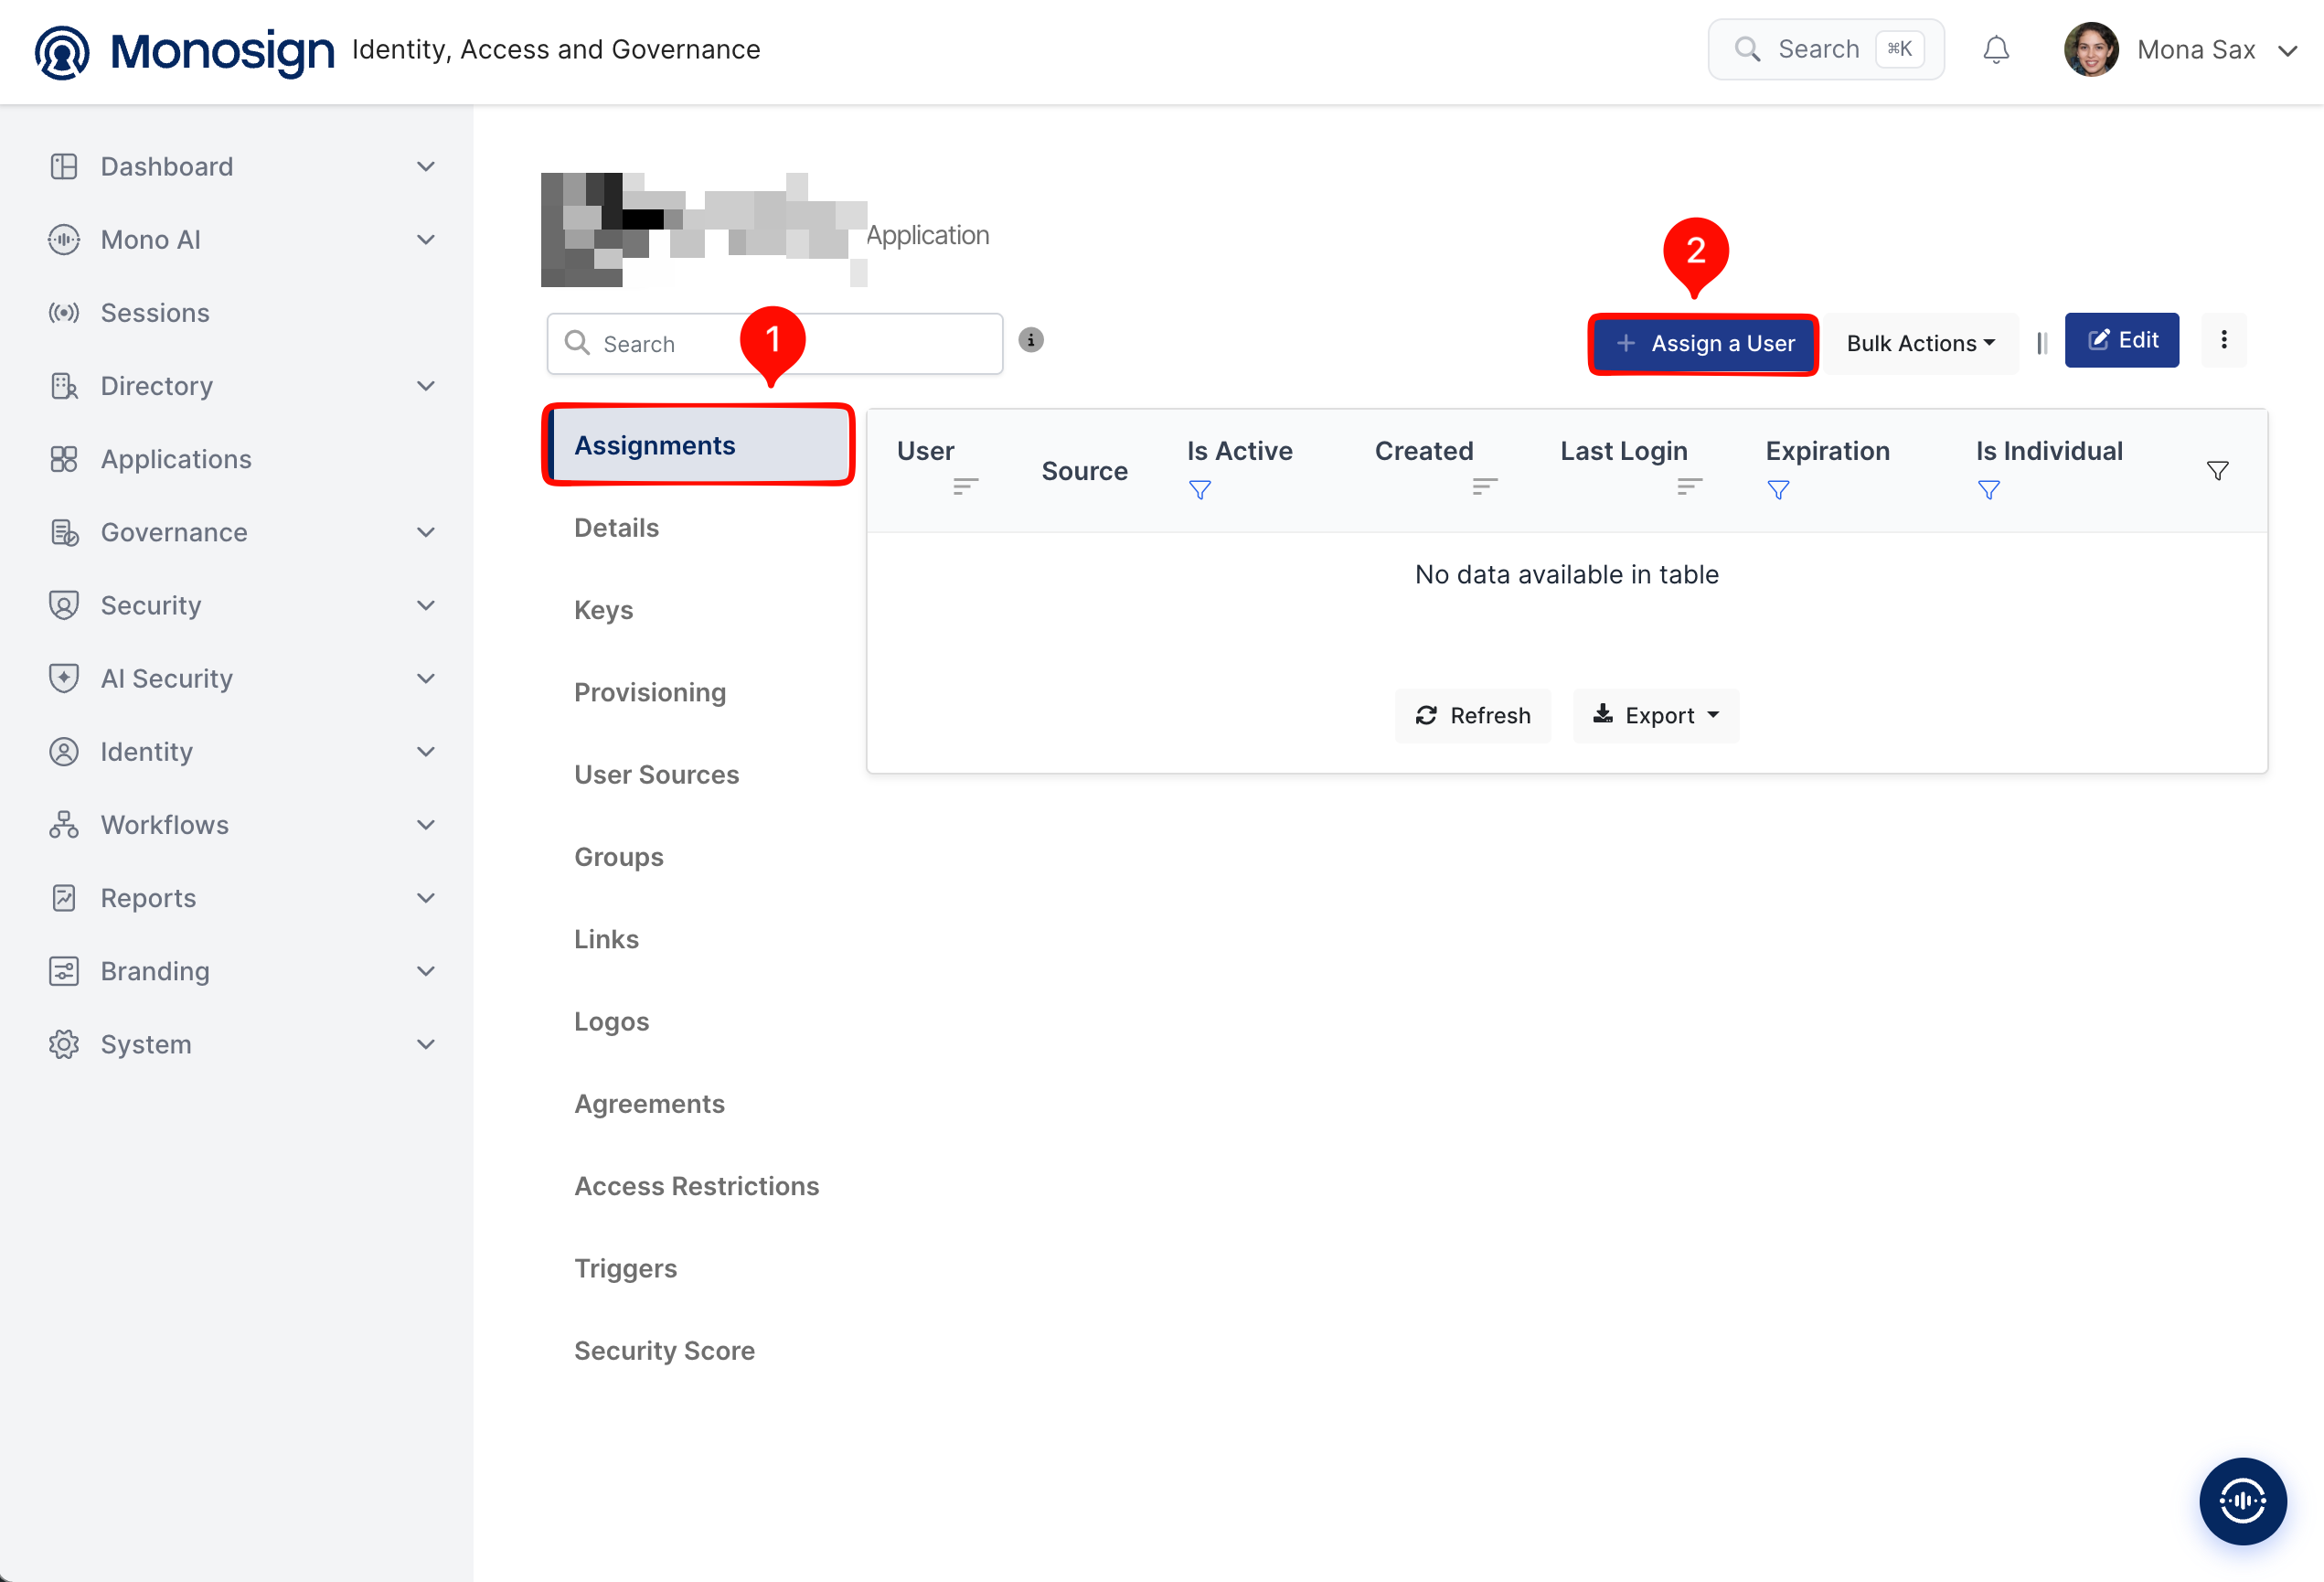Refresh the assignments table
2324x1582 pixels.
[1472, 715]
